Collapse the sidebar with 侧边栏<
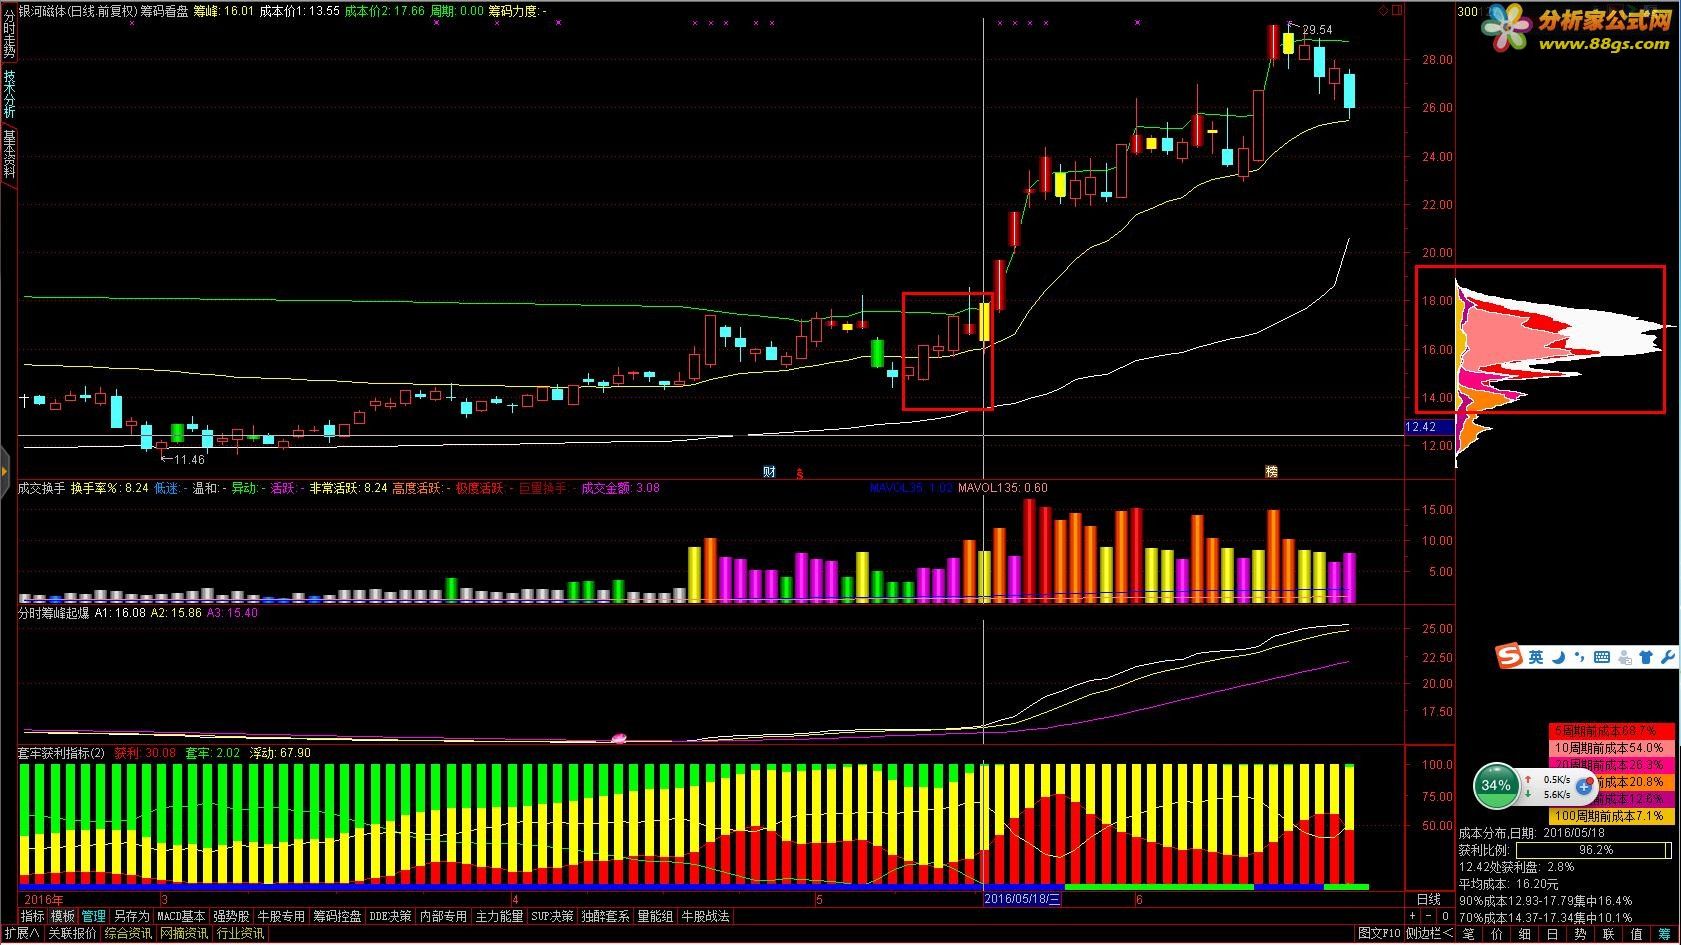Viewport: 1681px width, 945px height. [1429, 934]
